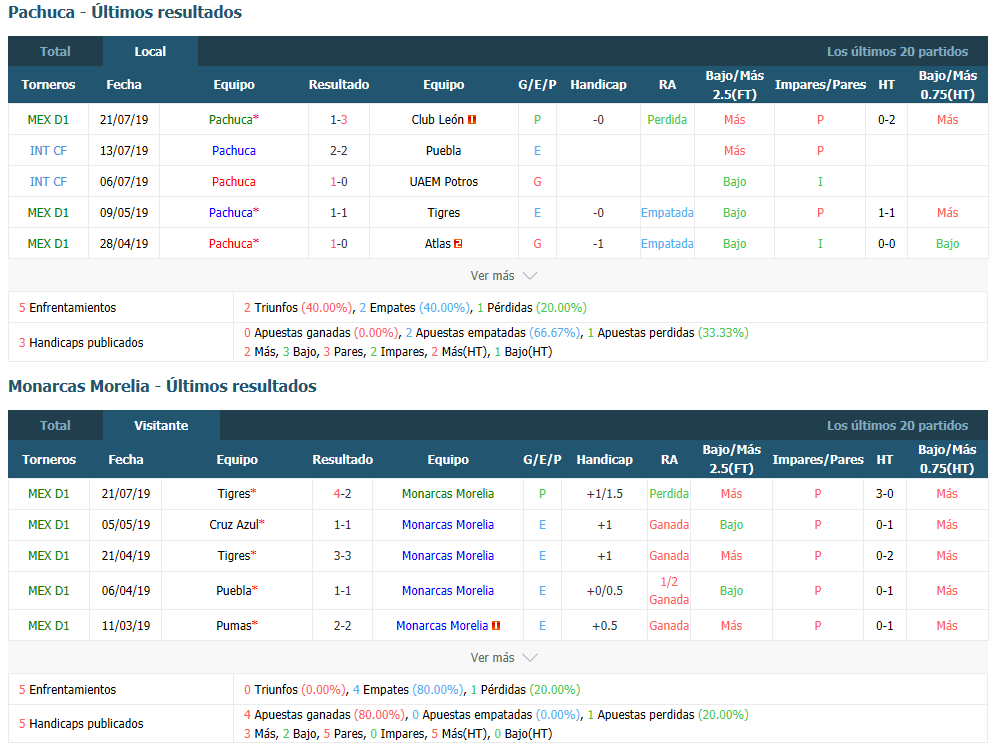Click the red card icon beside Monarcas Morelia, Pumas row
The image size is (998, 746).
coord(496,626)
